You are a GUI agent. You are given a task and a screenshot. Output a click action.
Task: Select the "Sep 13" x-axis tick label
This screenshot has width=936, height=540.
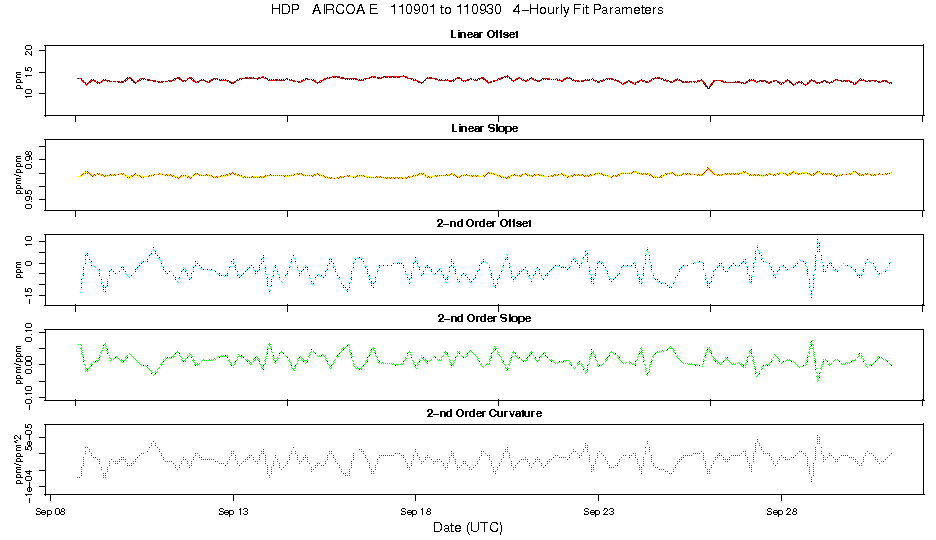point(233,510)
